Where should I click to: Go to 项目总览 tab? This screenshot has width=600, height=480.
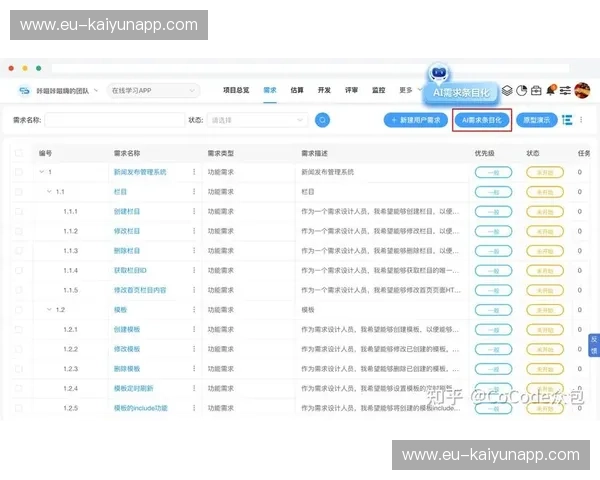point(236,90)
